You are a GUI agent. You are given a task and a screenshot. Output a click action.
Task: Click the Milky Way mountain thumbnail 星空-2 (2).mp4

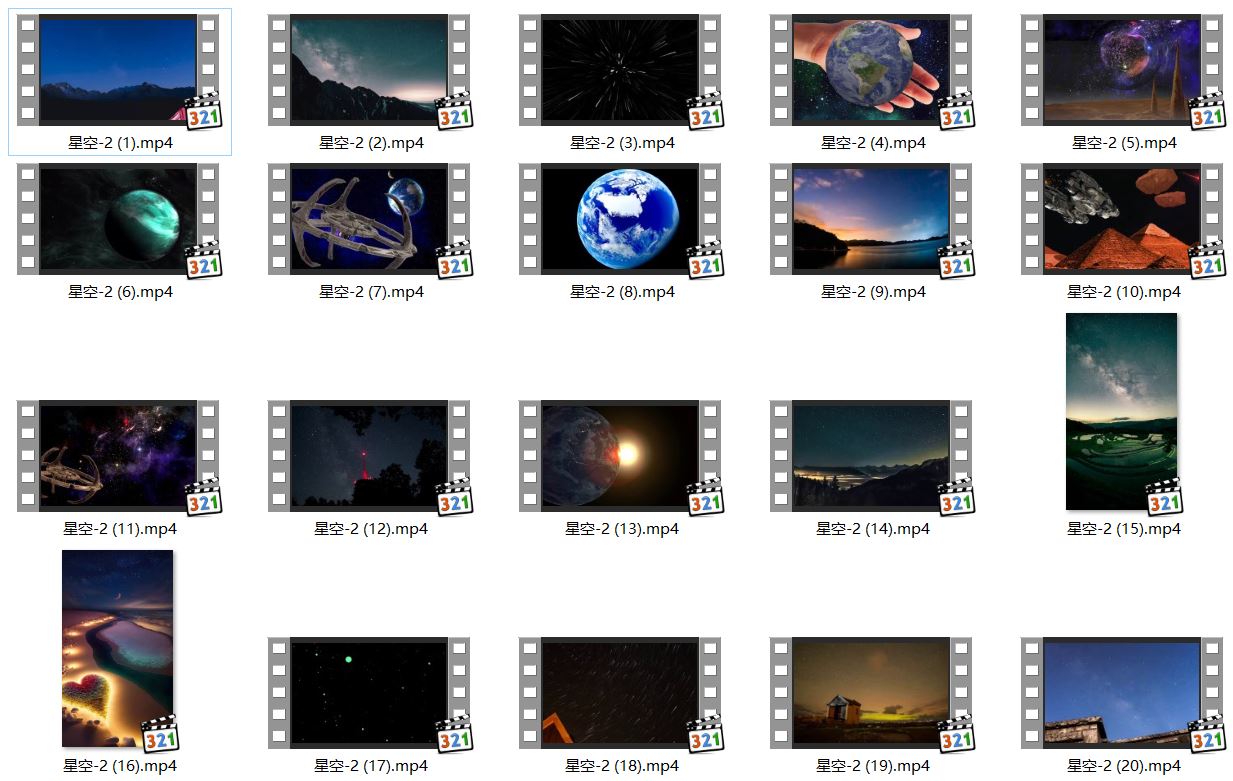coord(369,70)
